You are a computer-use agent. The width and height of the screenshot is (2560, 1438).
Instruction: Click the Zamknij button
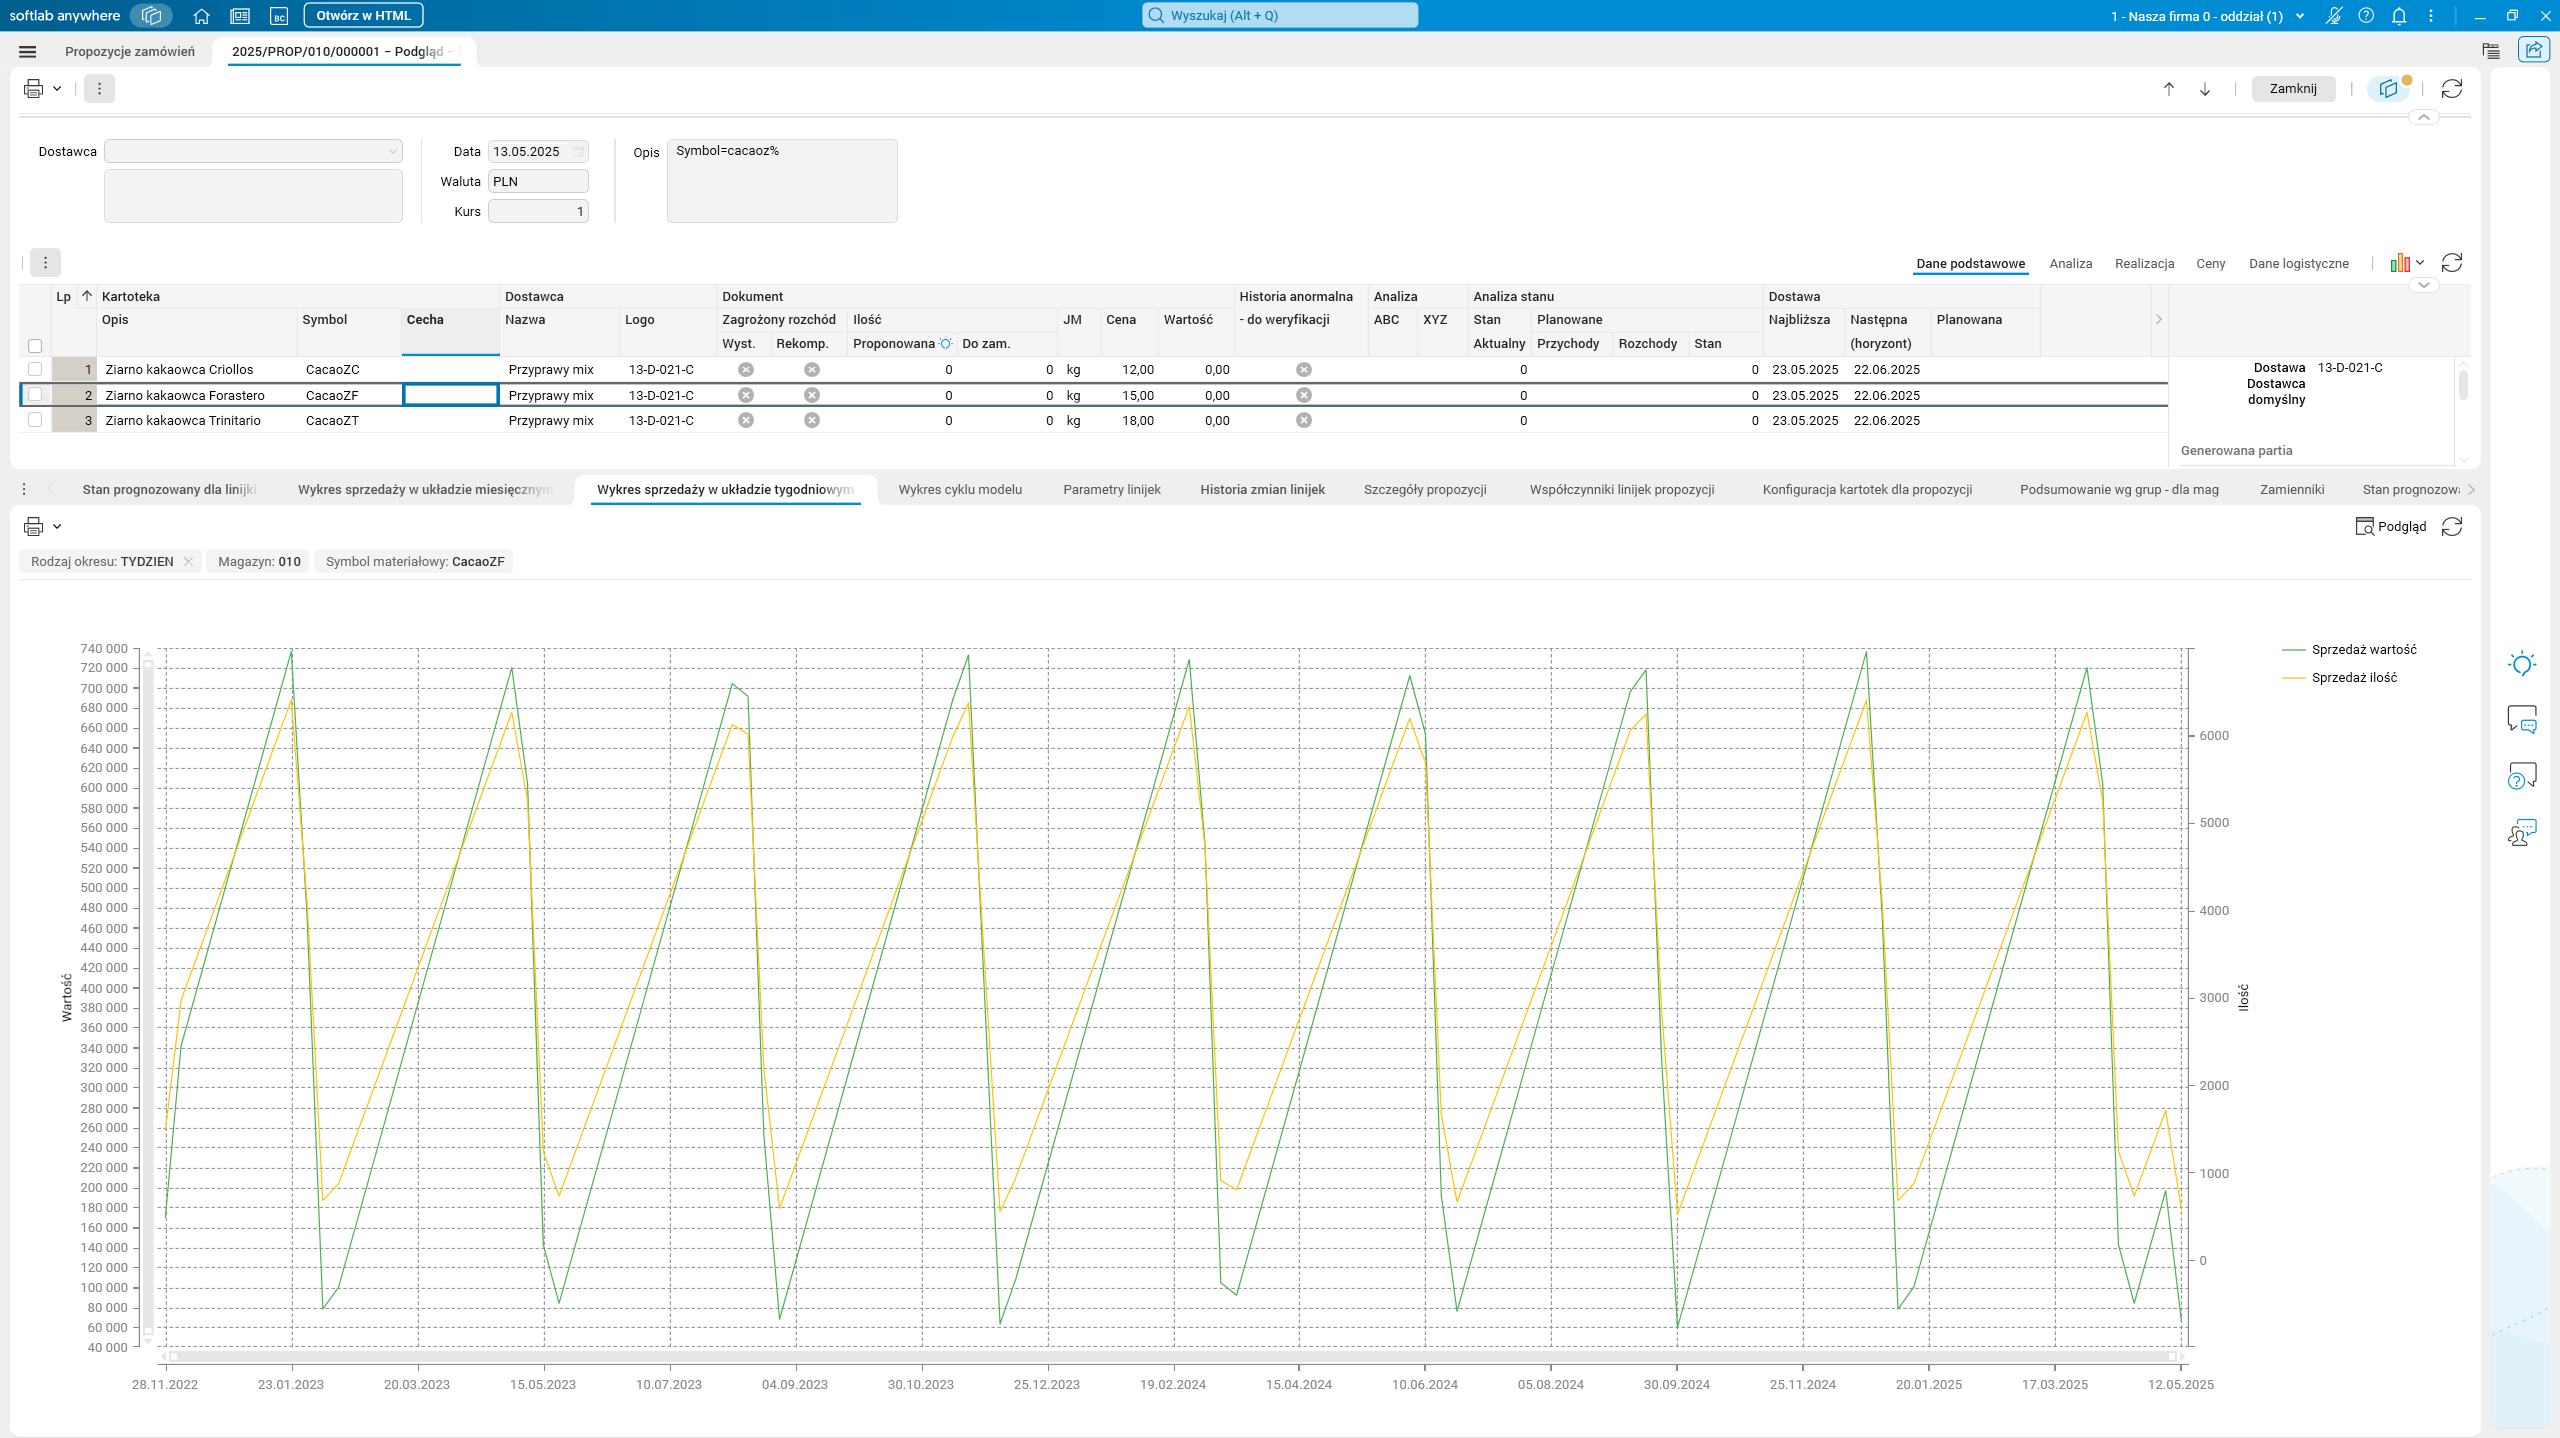(2292, 89)
